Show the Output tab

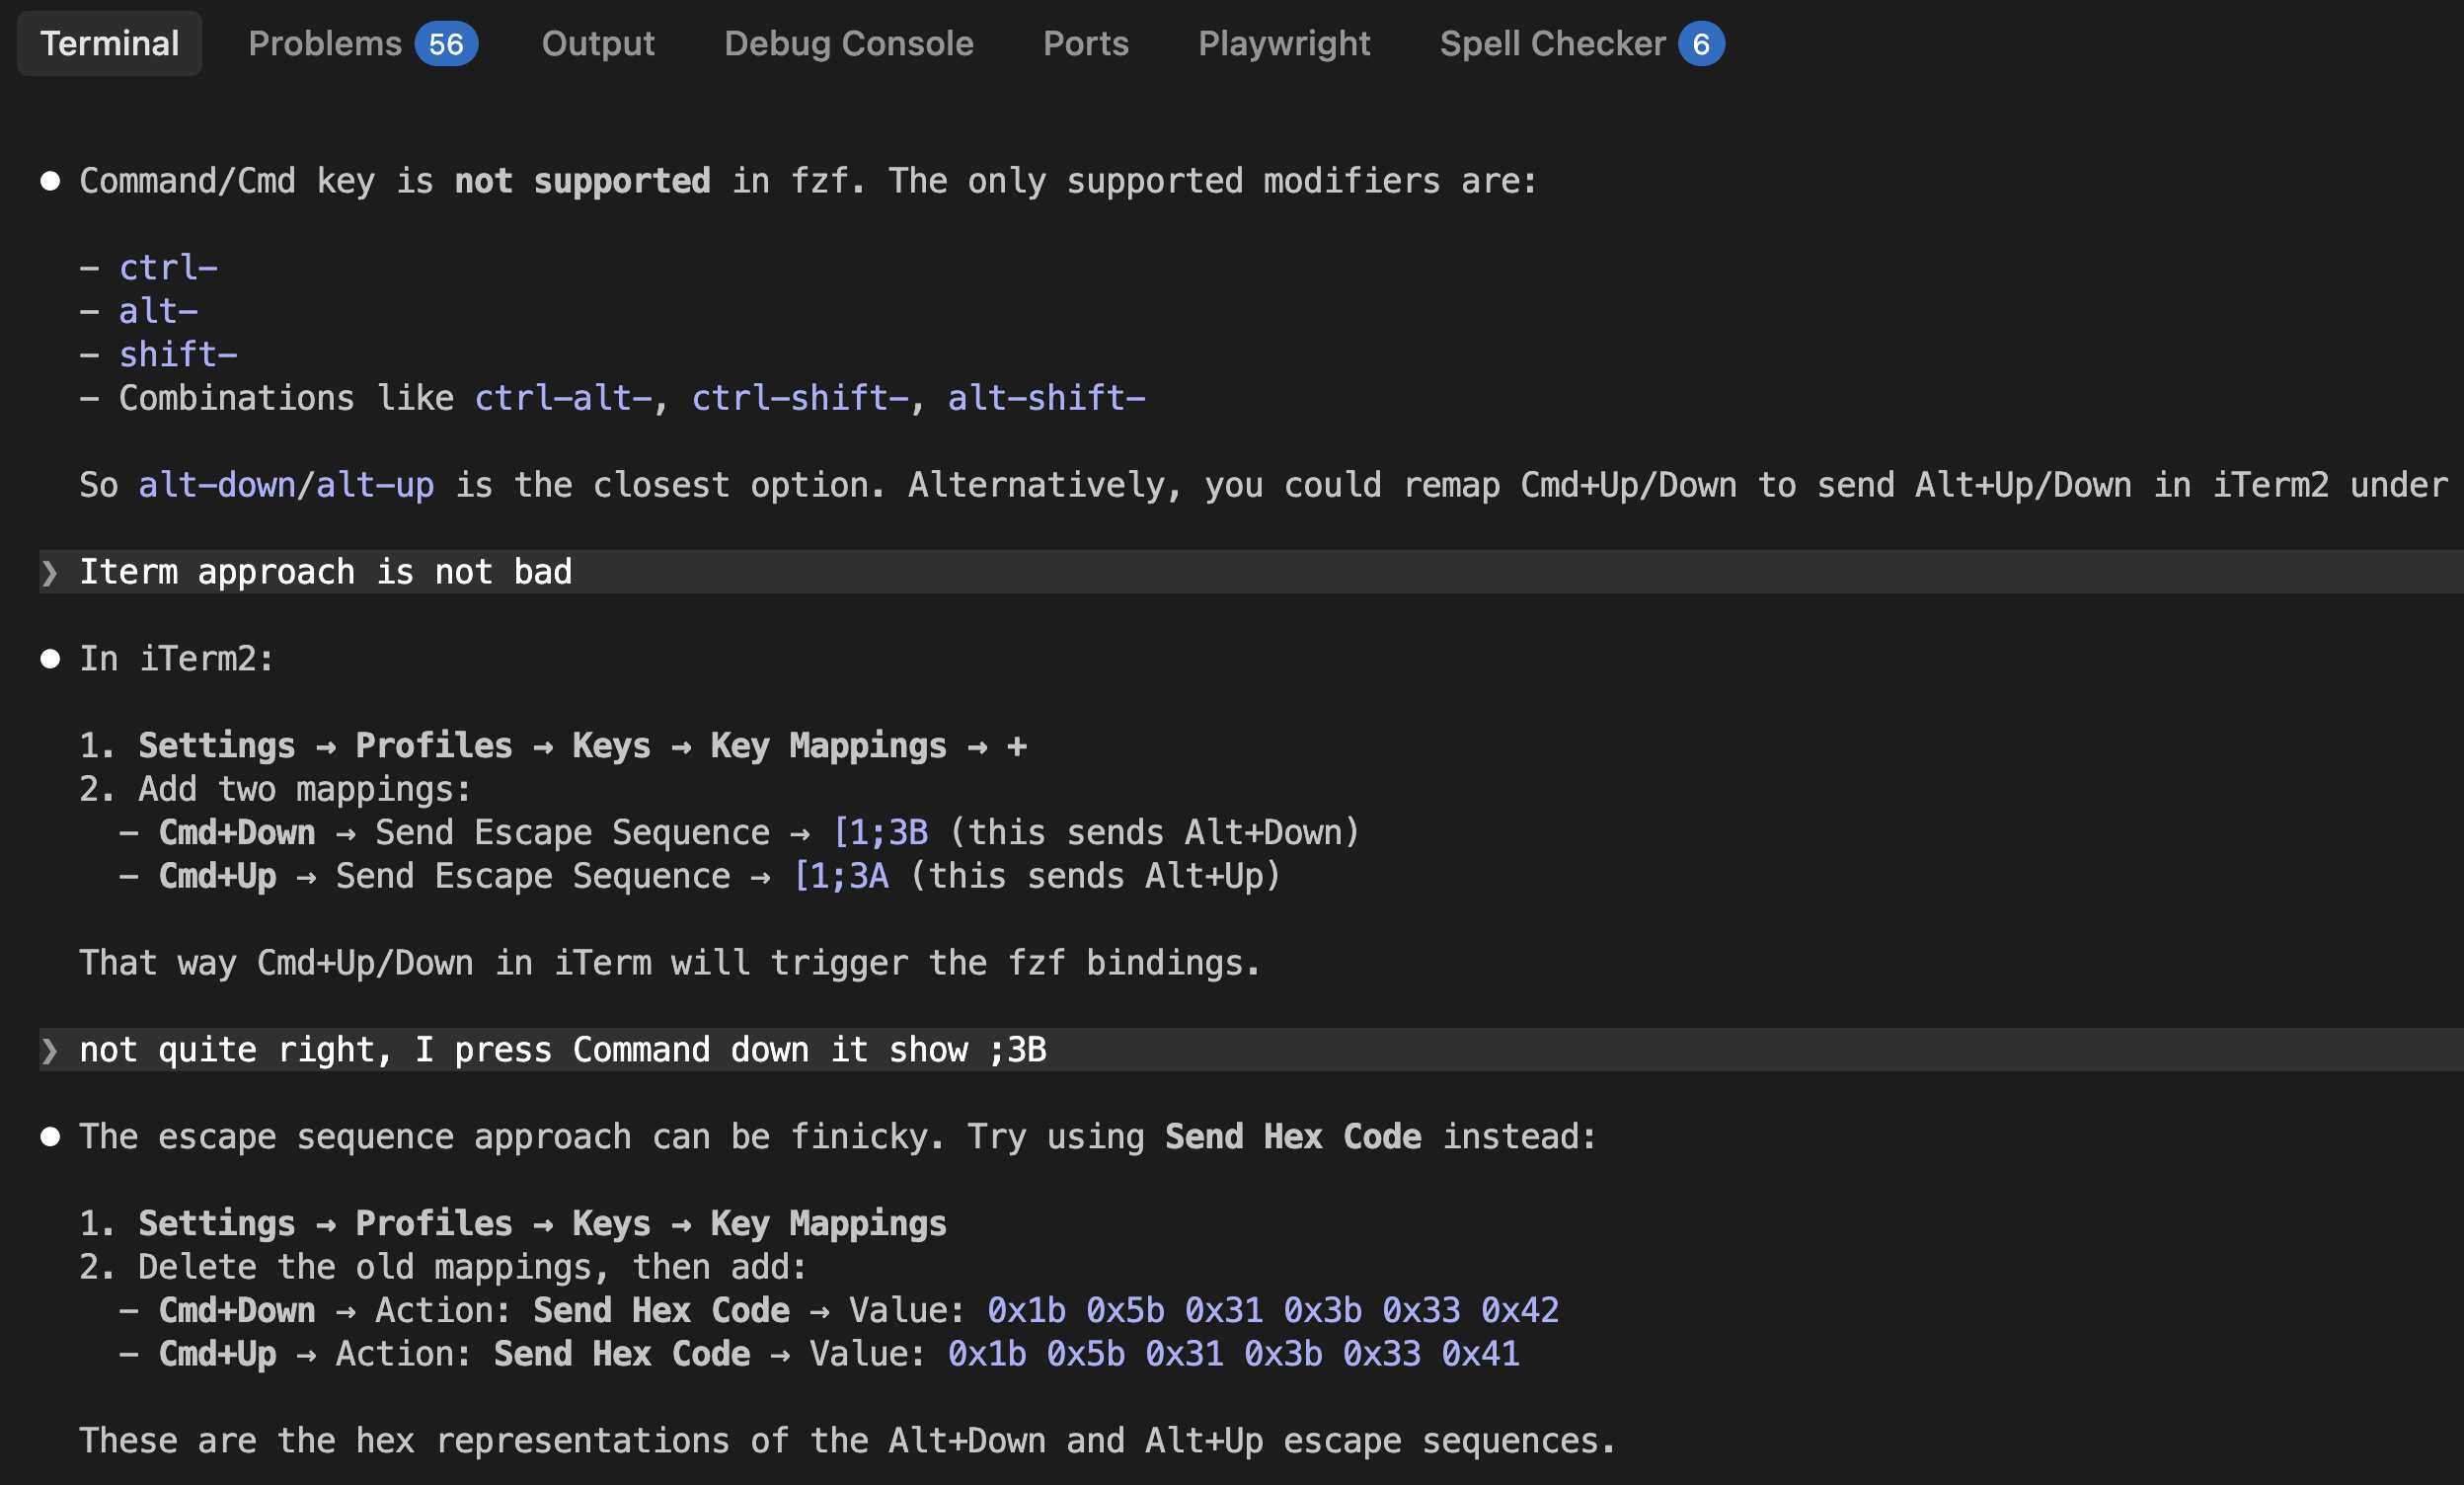[598, 44]
